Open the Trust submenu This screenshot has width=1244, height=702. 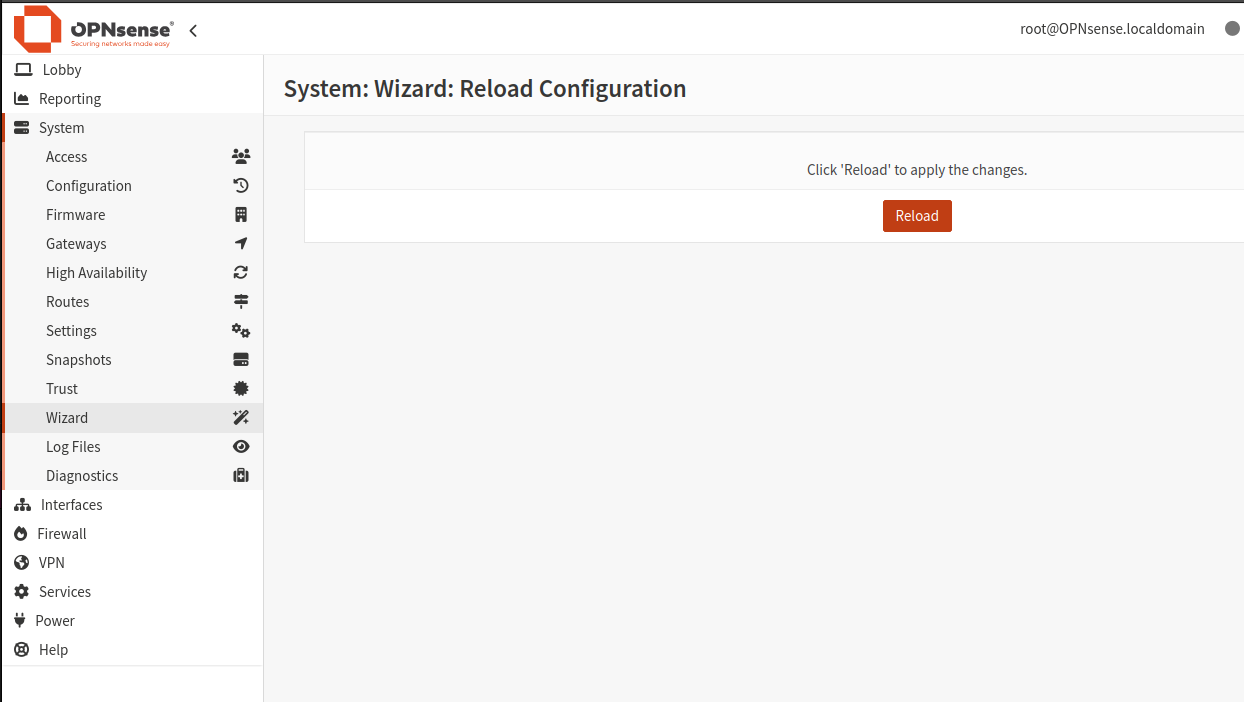[x=134, y=389]
